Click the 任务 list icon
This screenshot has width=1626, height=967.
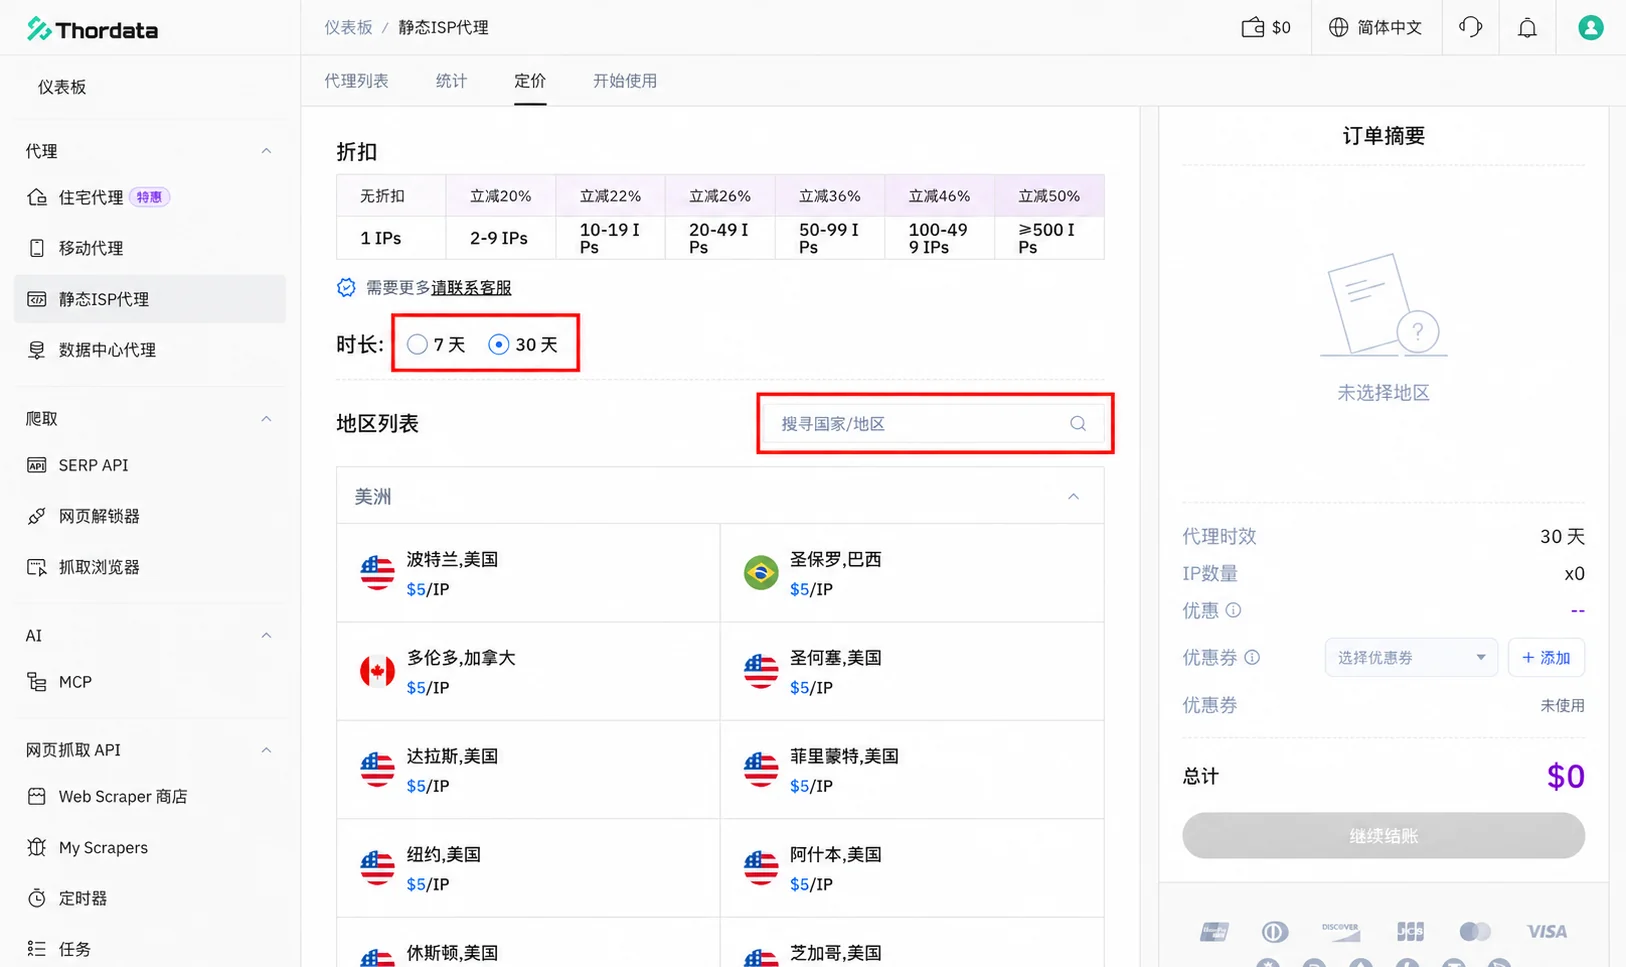(37, 949)
